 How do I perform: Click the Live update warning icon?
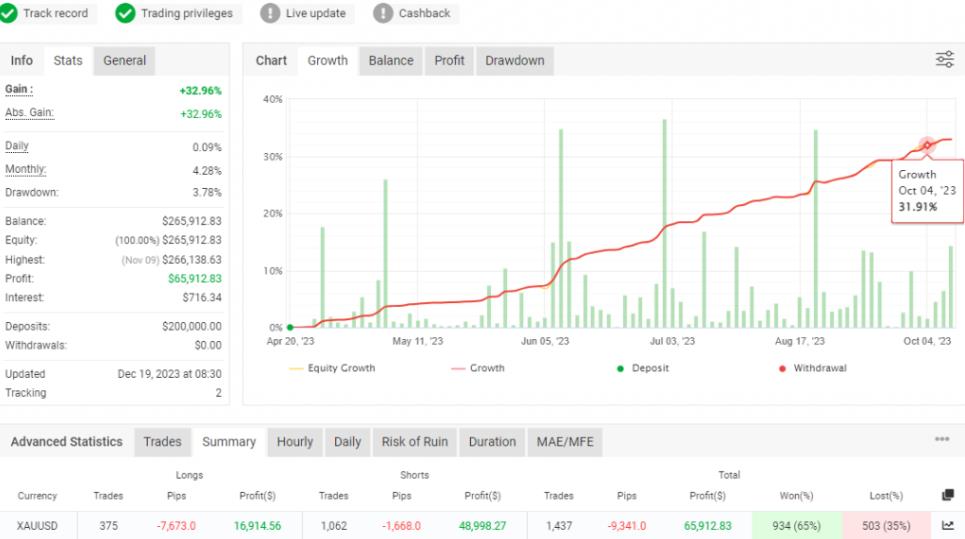[x=270, y=14]
